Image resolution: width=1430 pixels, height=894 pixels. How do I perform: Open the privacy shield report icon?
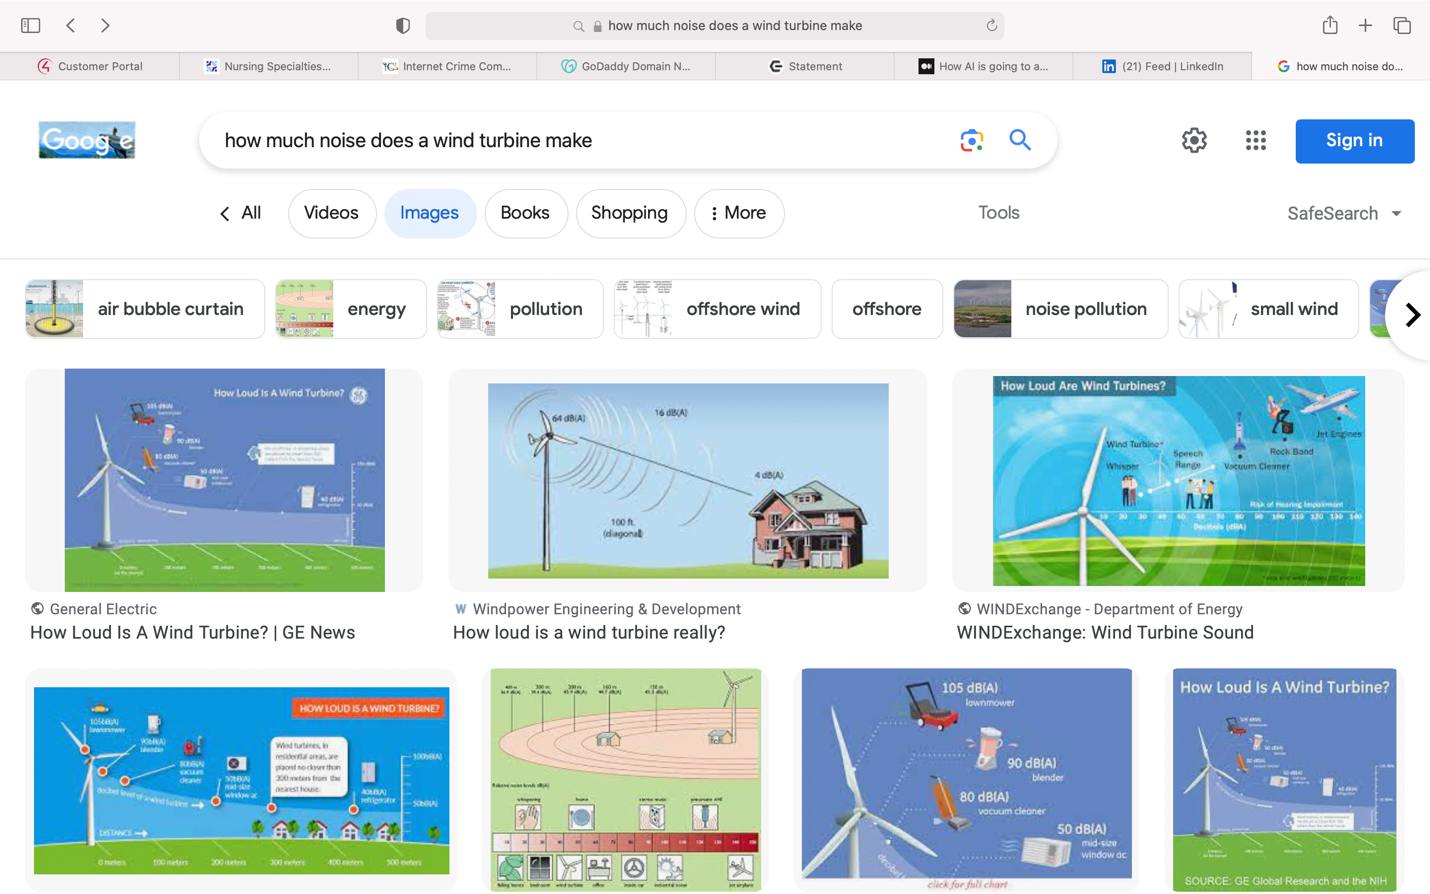pyautogui.click(x=402, y=26)
